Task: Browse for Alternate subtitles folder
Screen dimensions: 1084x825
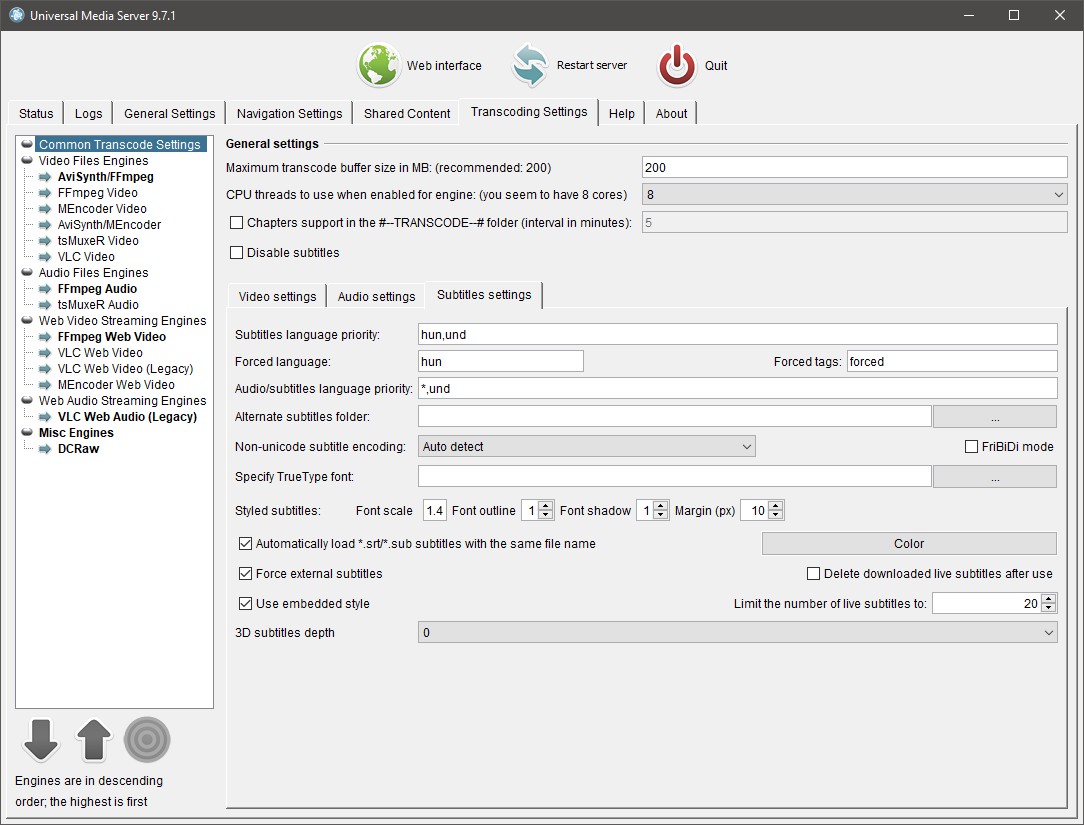Action: 995,417
